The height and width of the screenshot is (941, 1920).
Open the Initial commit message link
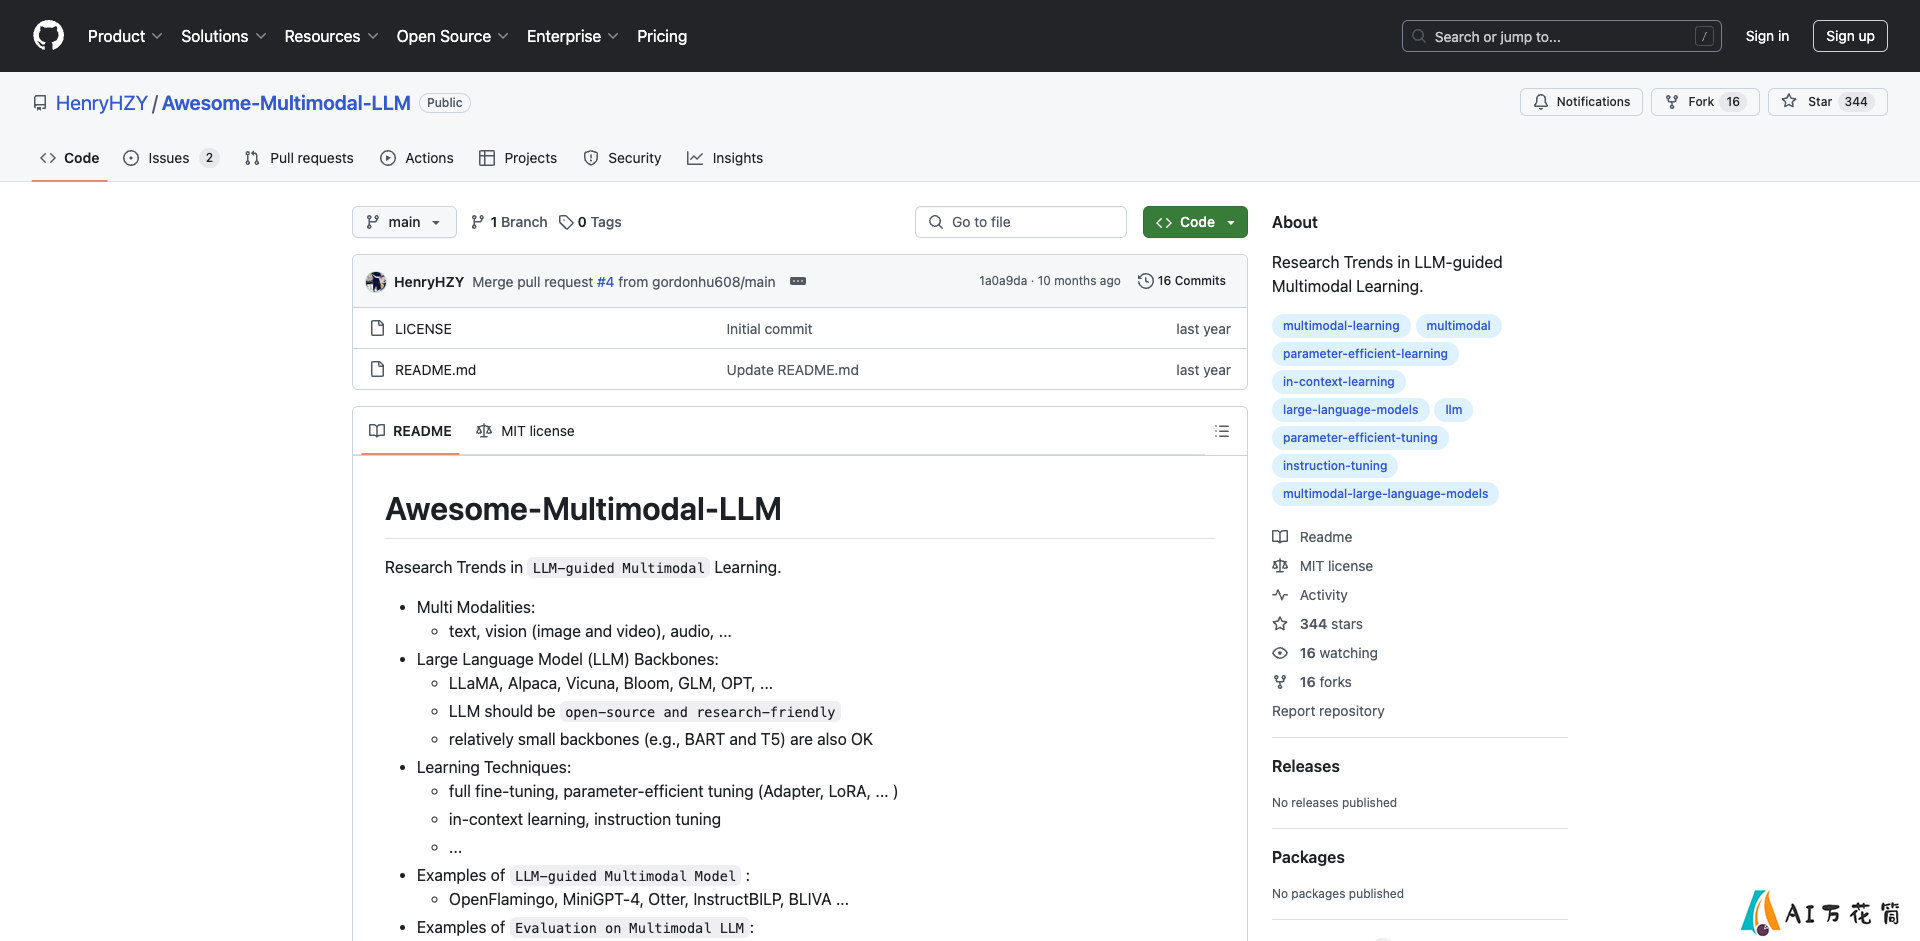tap(769, 329)
